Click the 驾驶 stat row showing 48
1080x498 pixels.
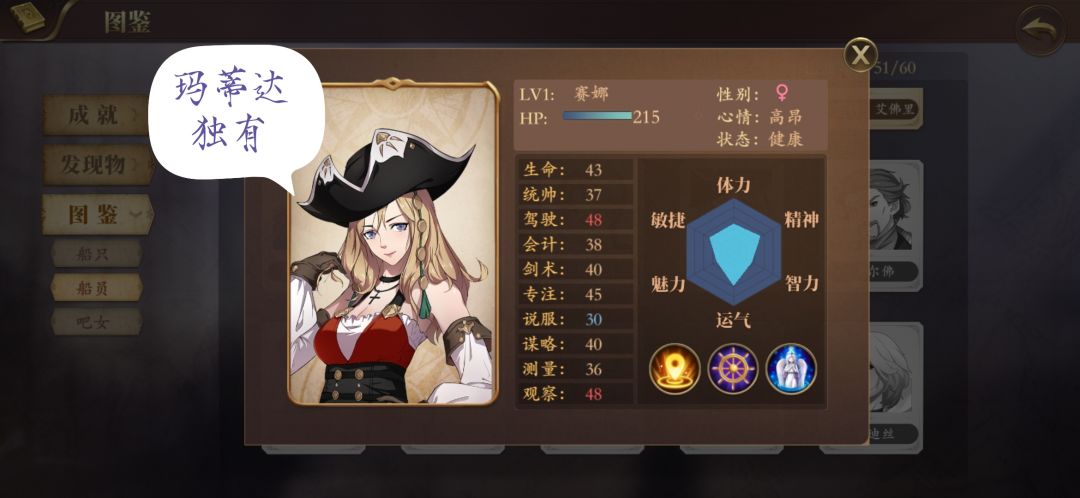(x=575, y=220)
